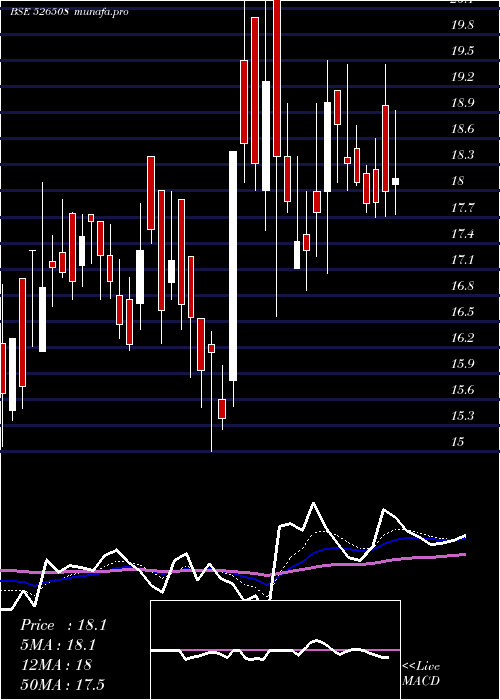Click the 18.3 price axis label
Viewport: 500px width, 700px height.
[462, 155]
